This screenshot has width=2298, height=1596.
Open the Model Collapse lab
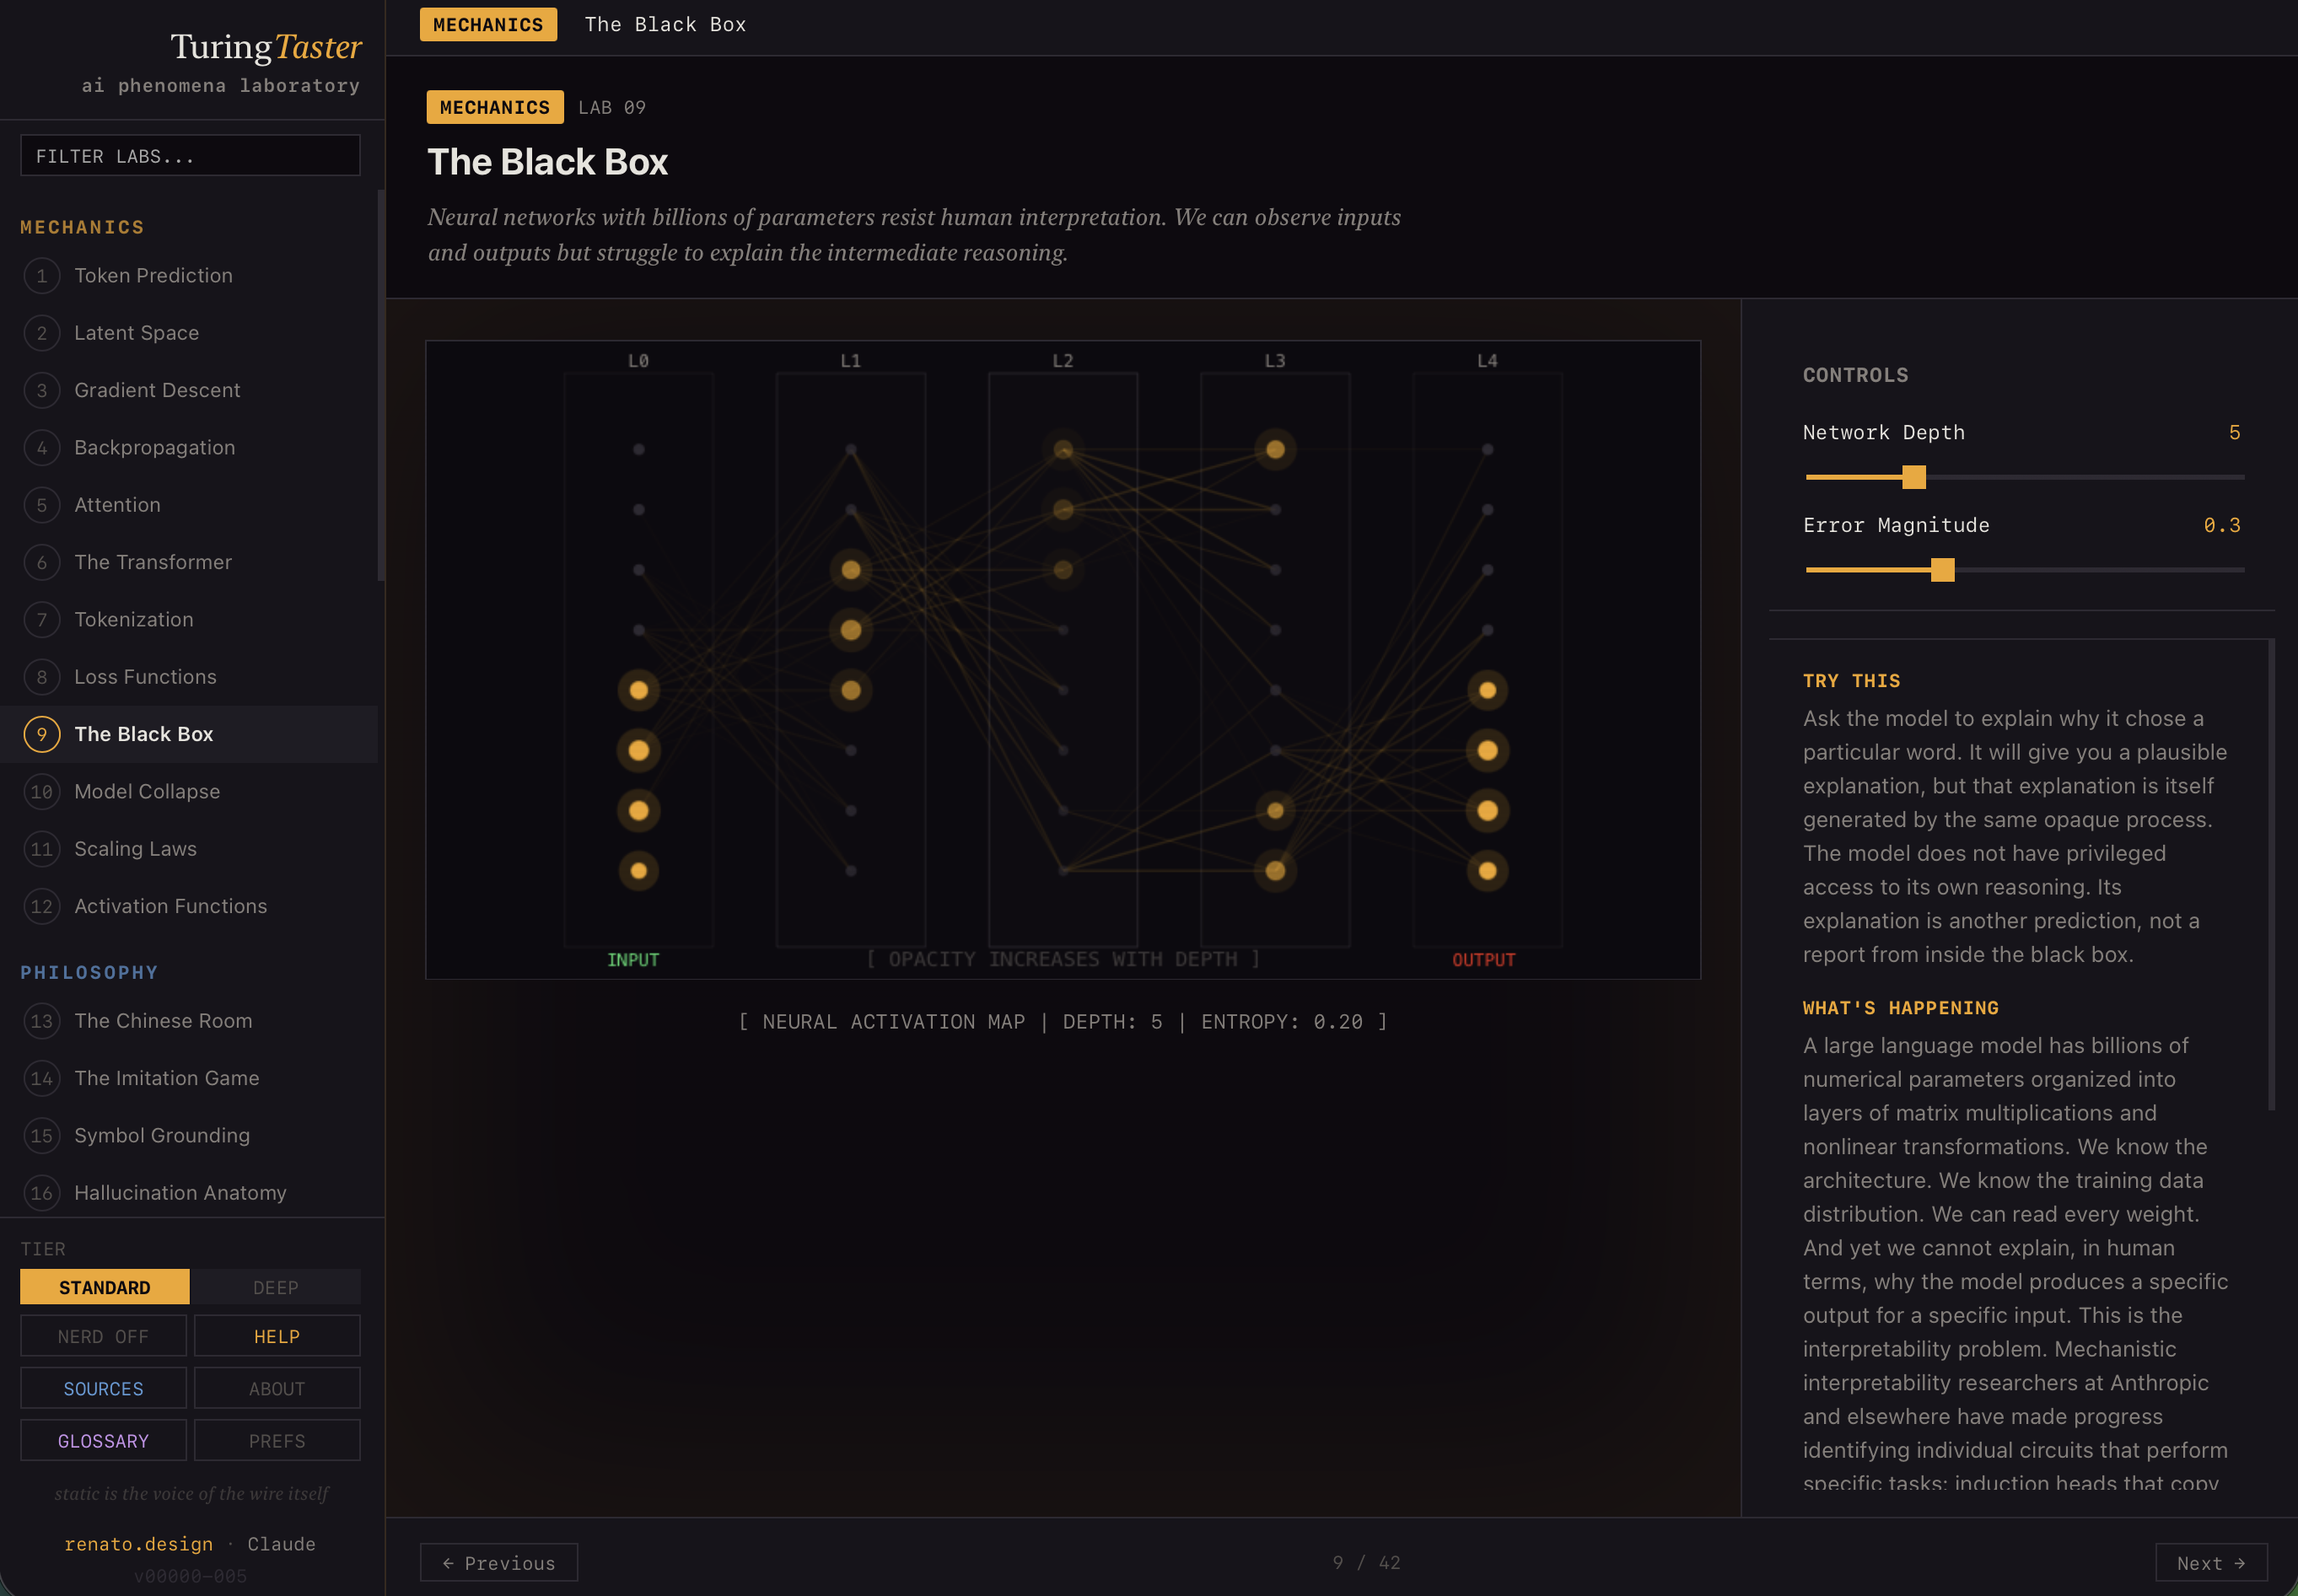pos(147,791)
